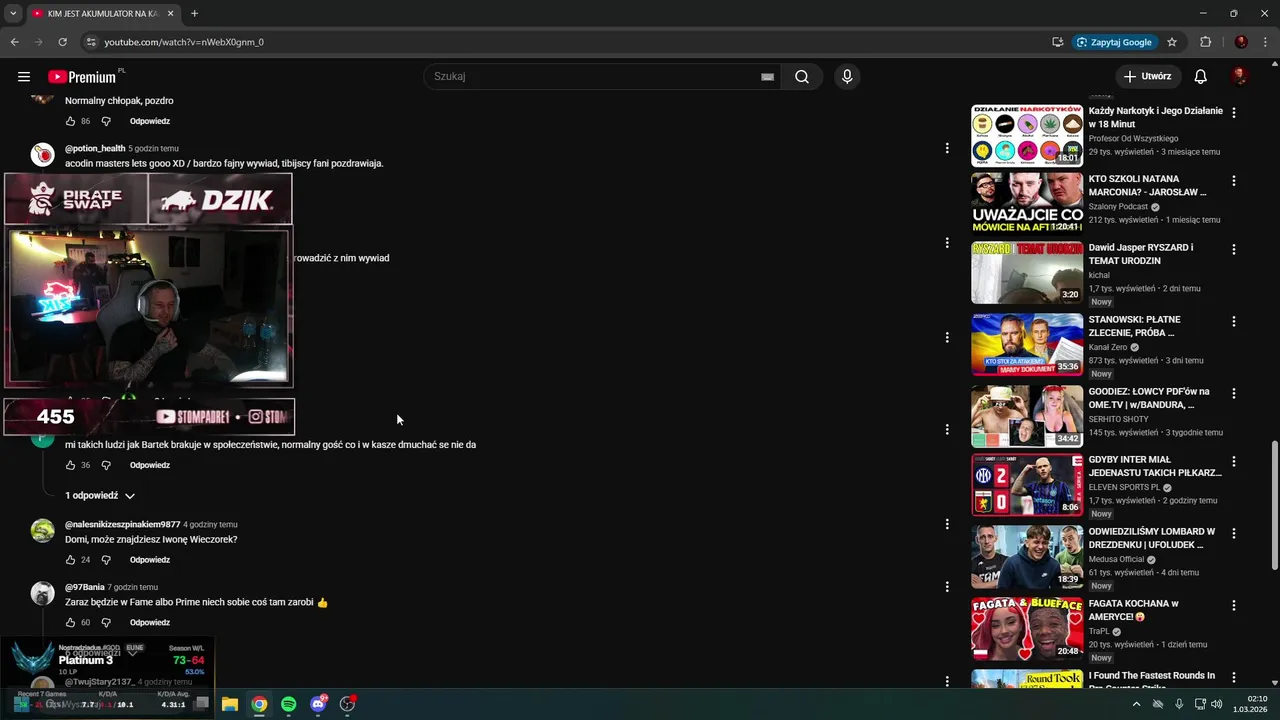
Task: Open Chrome extensions puzzle icon
Action: [1205, 42]
